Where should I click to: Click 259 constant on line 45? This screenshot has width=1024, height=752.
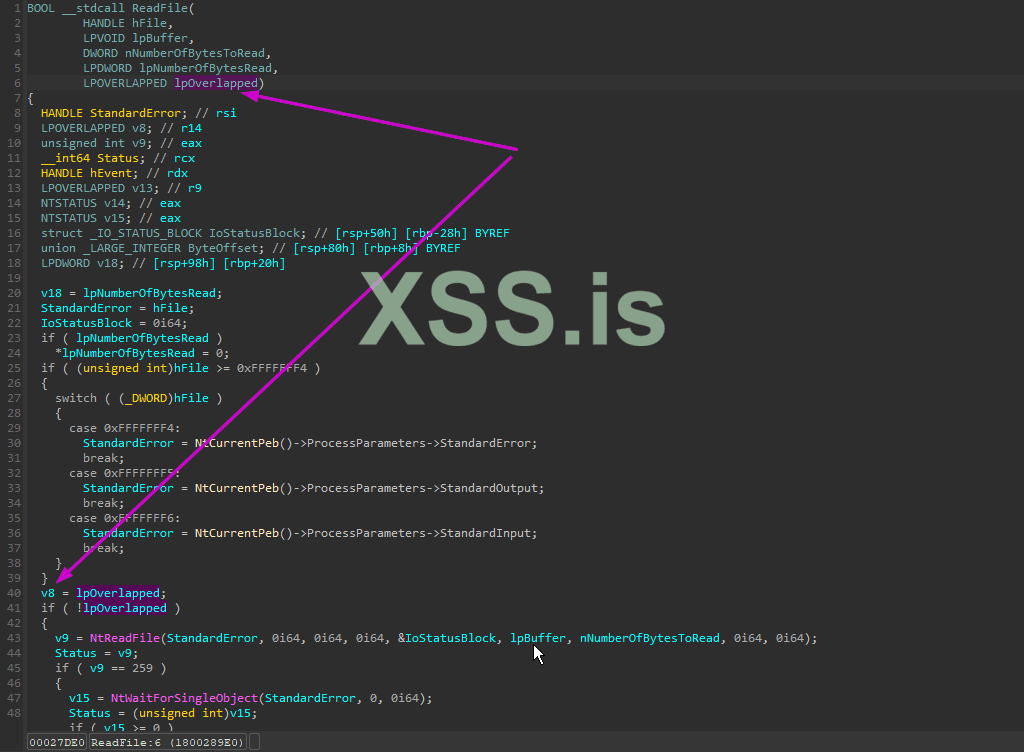point(142,668)
